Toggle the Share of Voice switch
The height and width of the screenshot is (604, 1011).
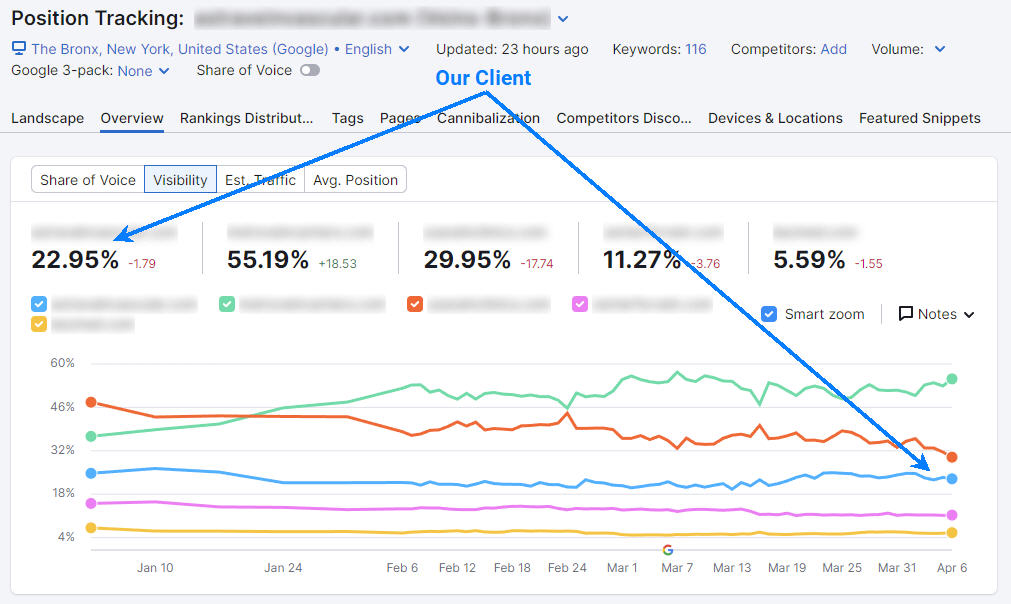(310, 71)
